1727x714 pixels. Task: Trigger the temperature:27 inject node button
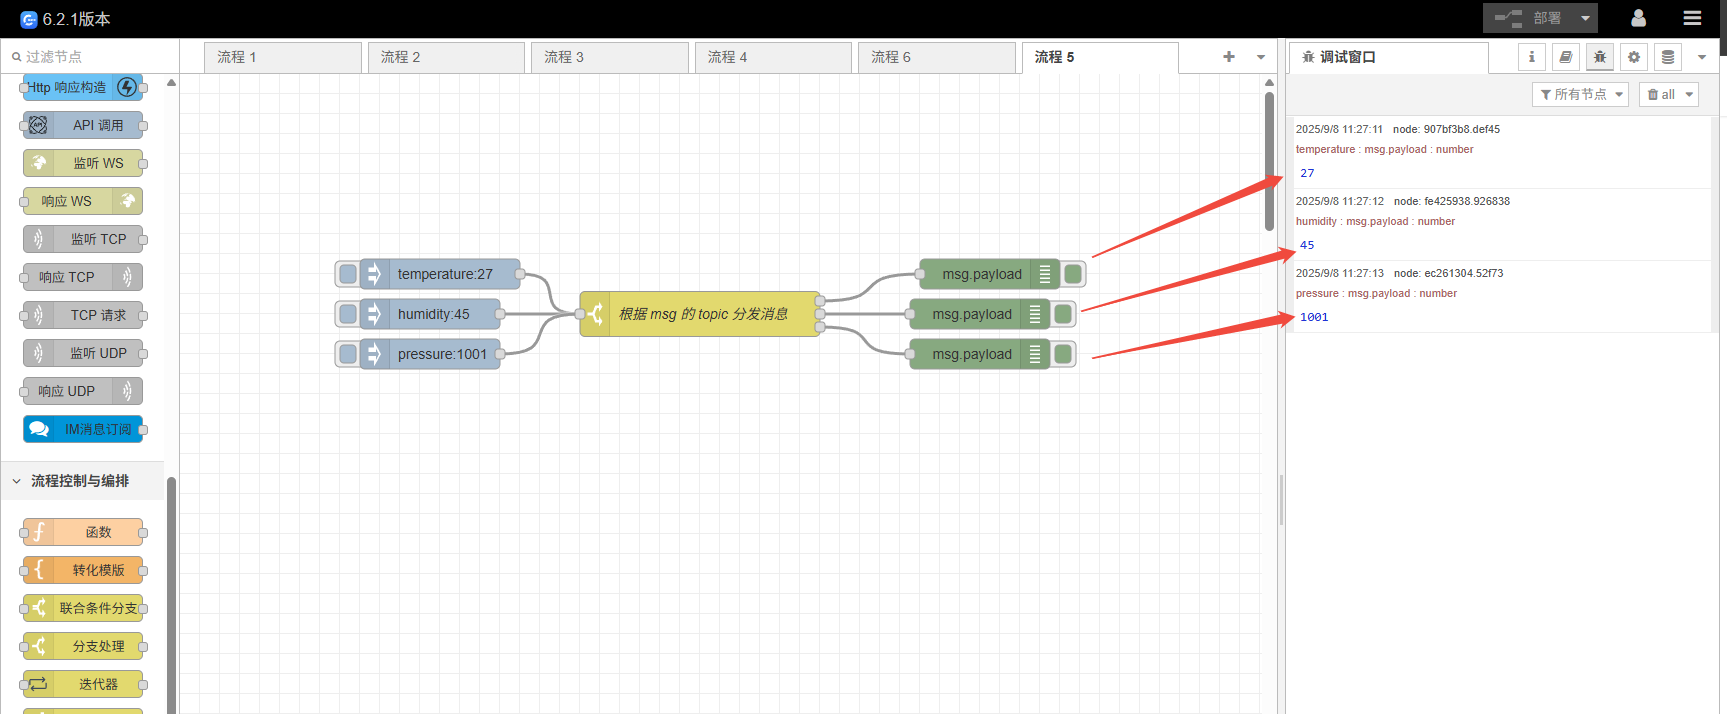click(x=348, y=274)
